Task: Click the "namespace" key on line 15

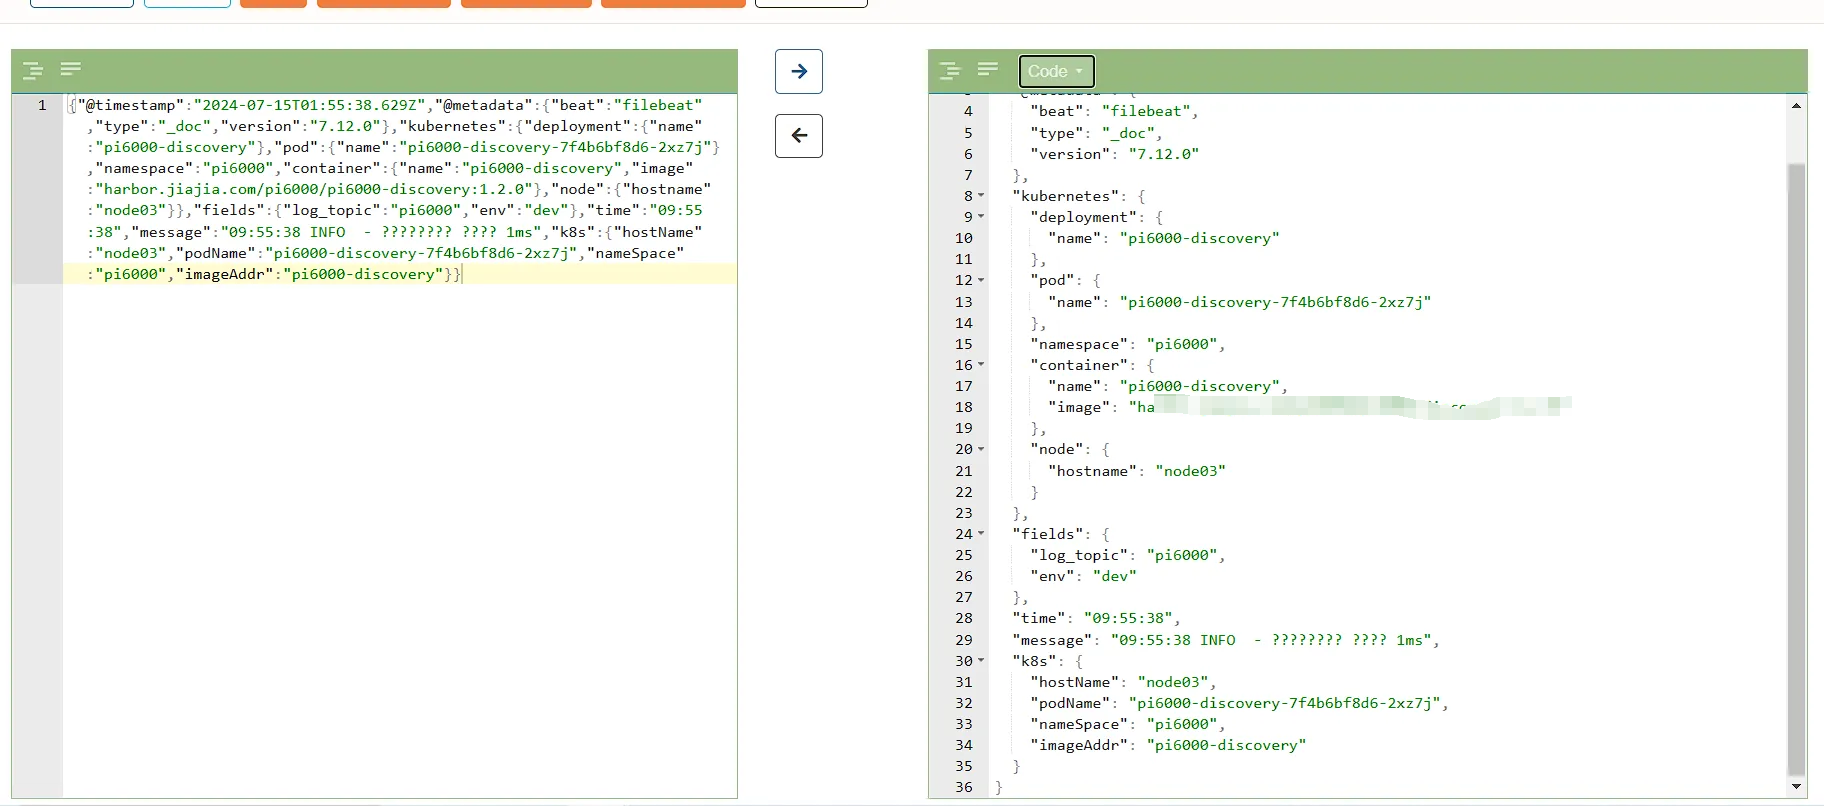Action: point(1079,344)
